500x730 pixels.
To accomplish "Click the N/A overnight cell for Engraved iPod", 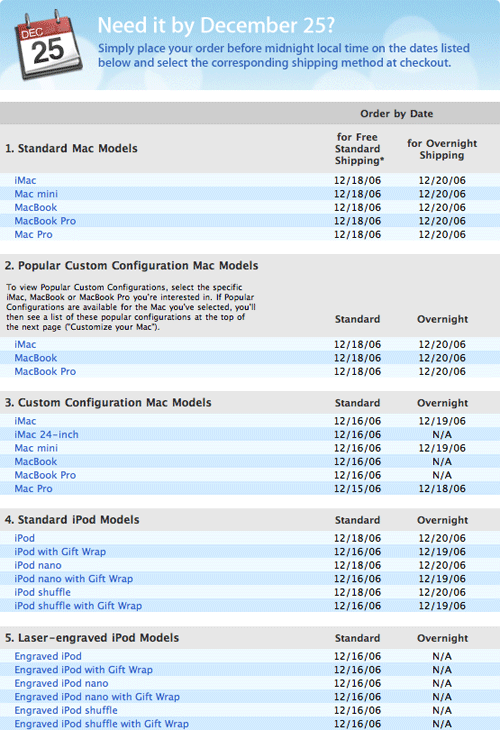I will 442,656.
